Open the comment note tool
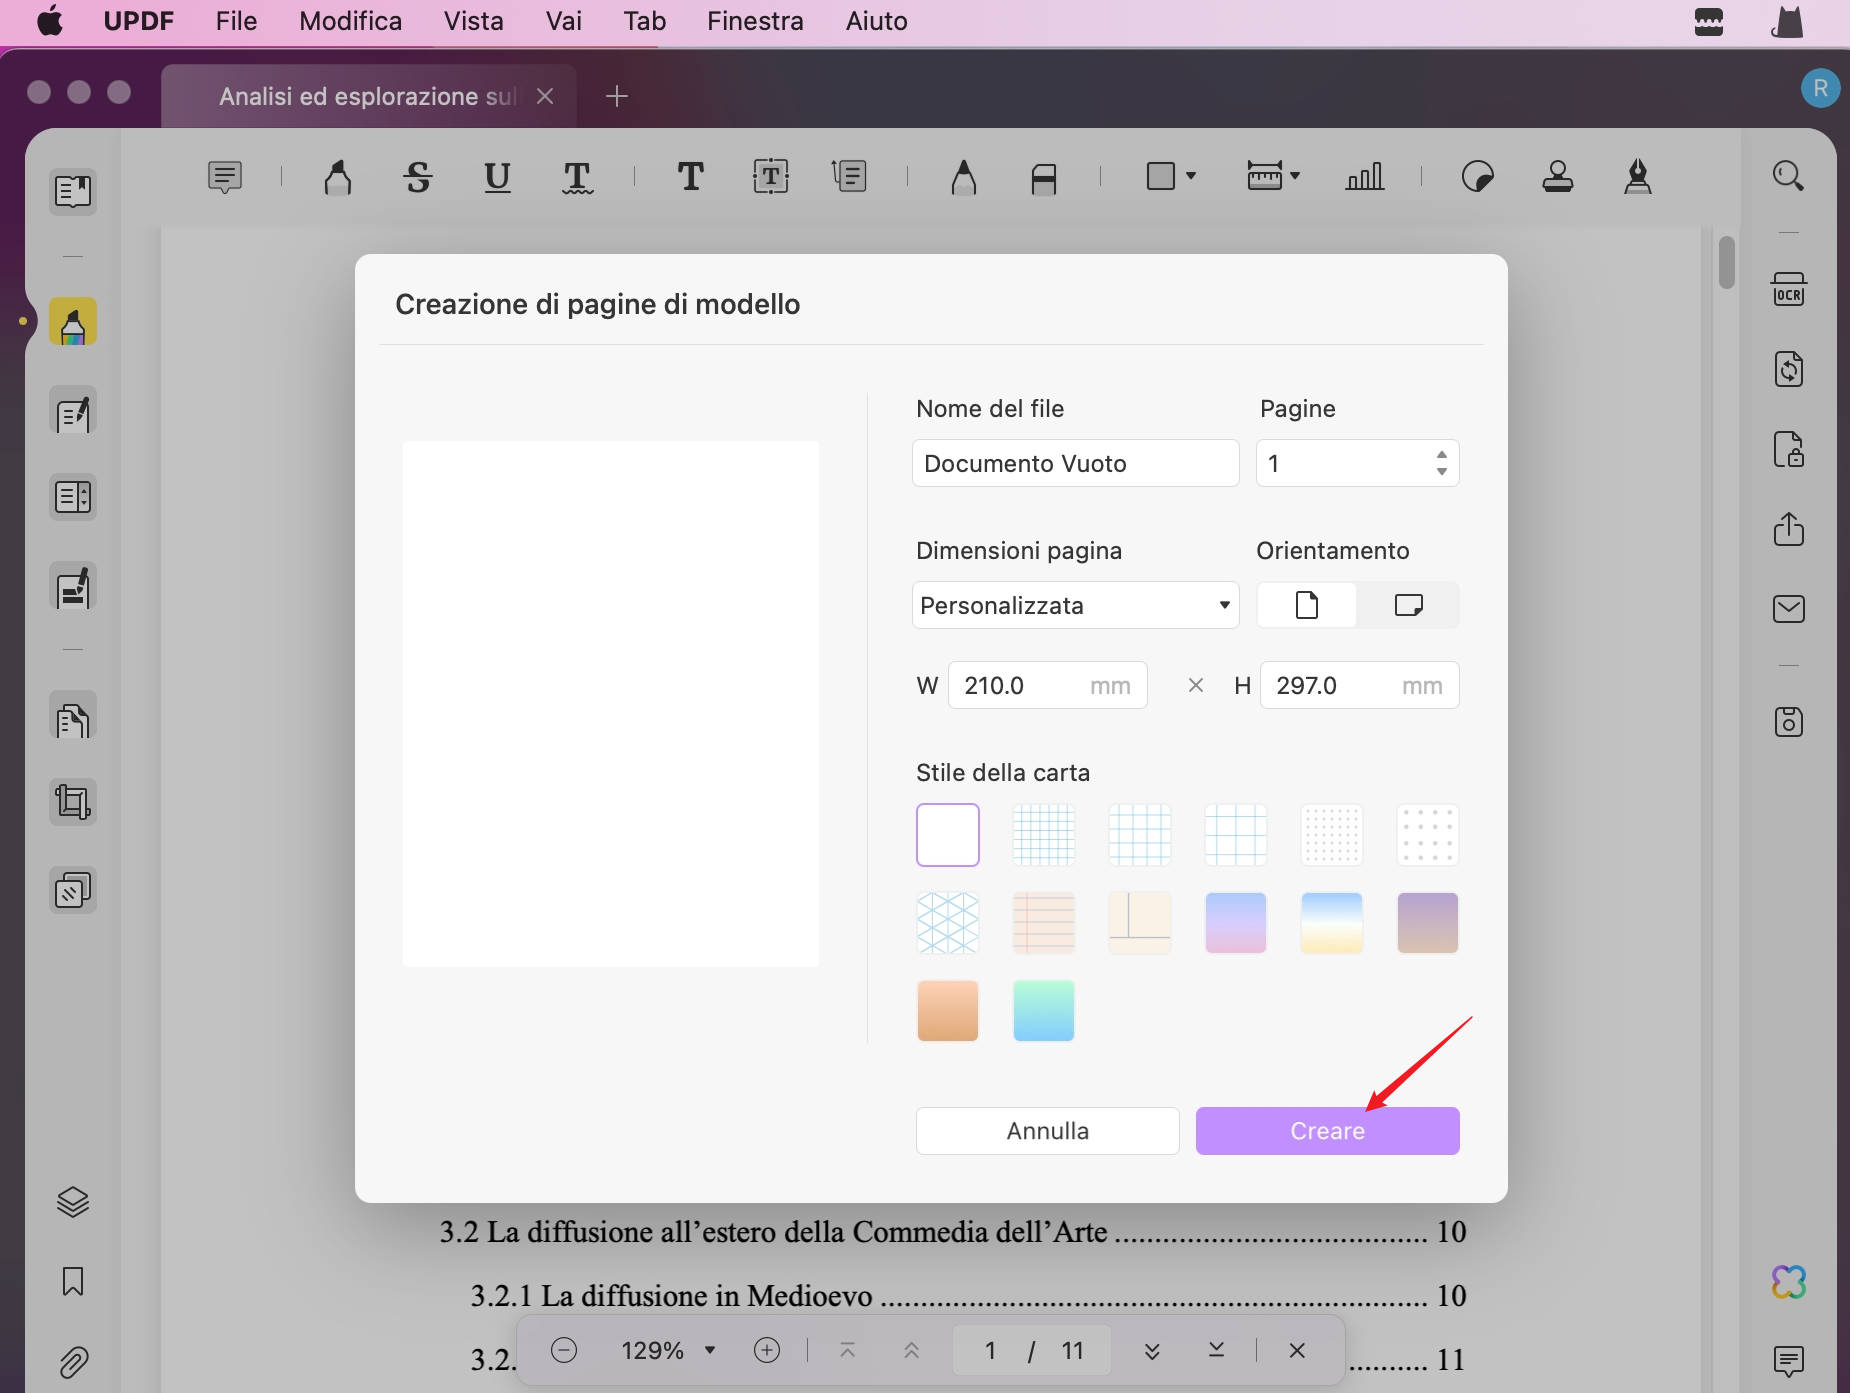 point(225,177)
